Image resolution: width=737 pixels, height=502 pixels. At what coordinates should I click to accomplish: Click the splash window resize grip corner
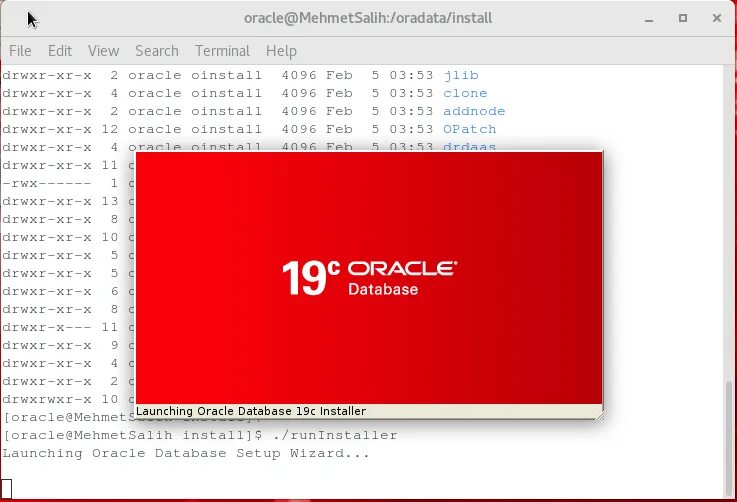(x=599, y=416)
